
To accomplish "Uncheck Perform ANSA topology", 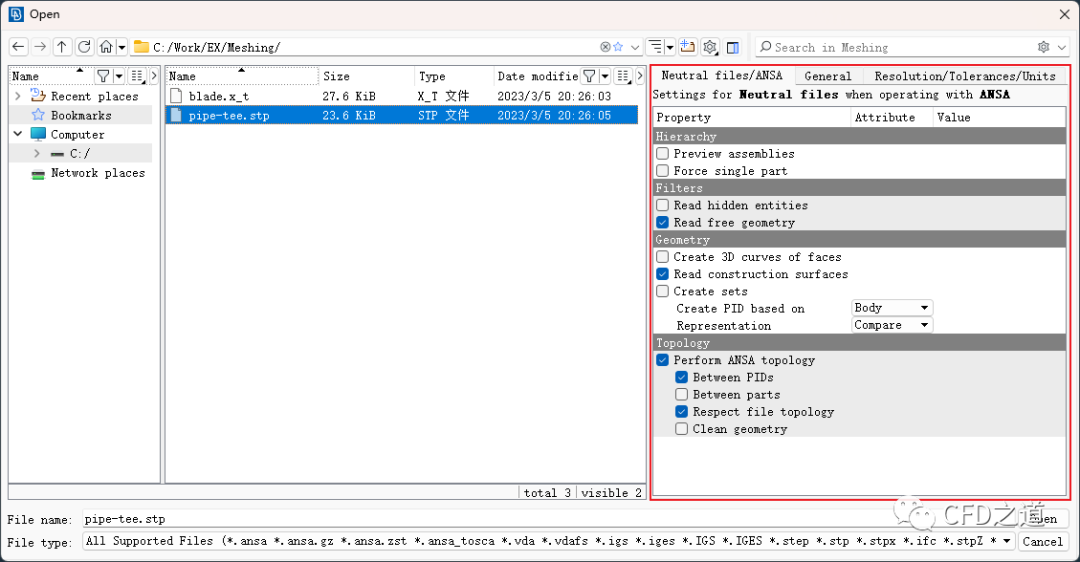I will point(663,360).
